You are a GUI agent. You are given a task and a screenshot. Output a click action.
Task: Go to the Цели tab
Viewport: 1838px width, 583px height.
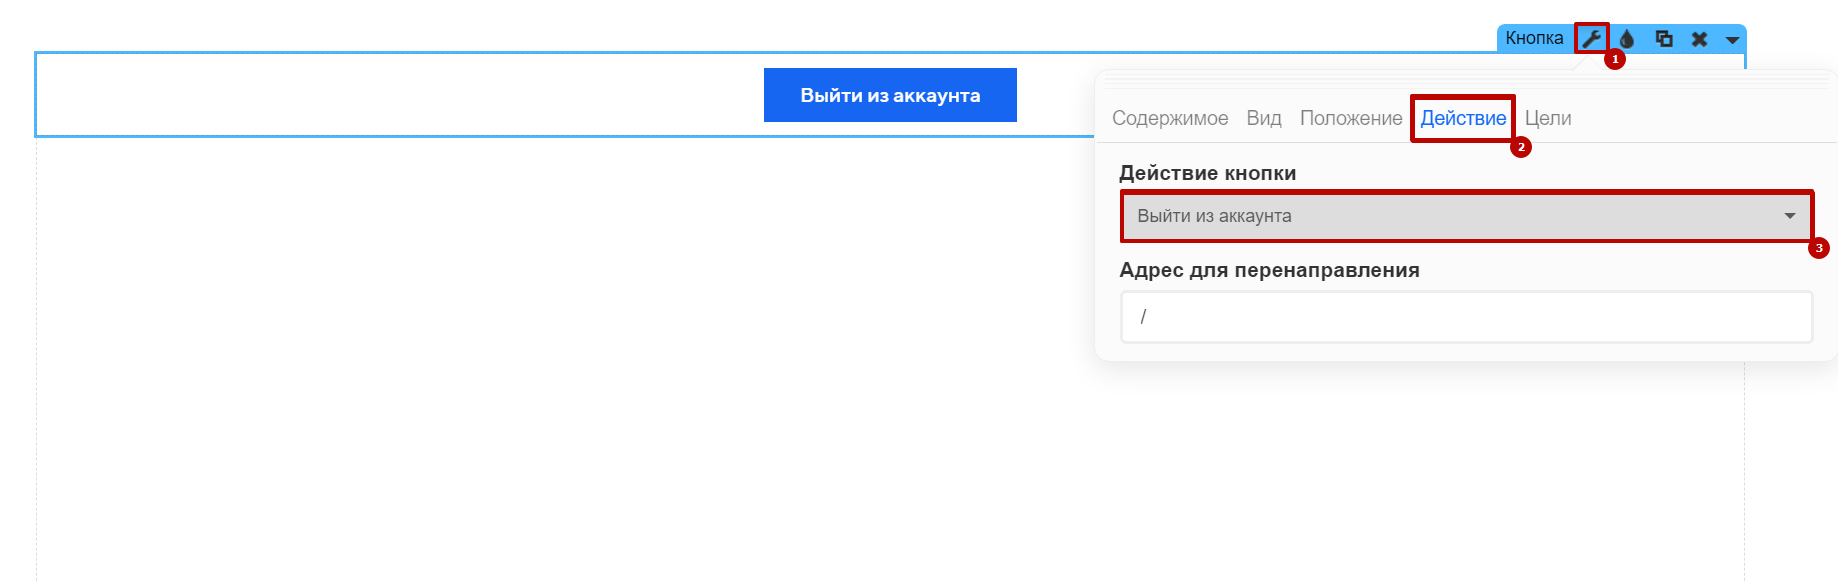point(1548,118)
